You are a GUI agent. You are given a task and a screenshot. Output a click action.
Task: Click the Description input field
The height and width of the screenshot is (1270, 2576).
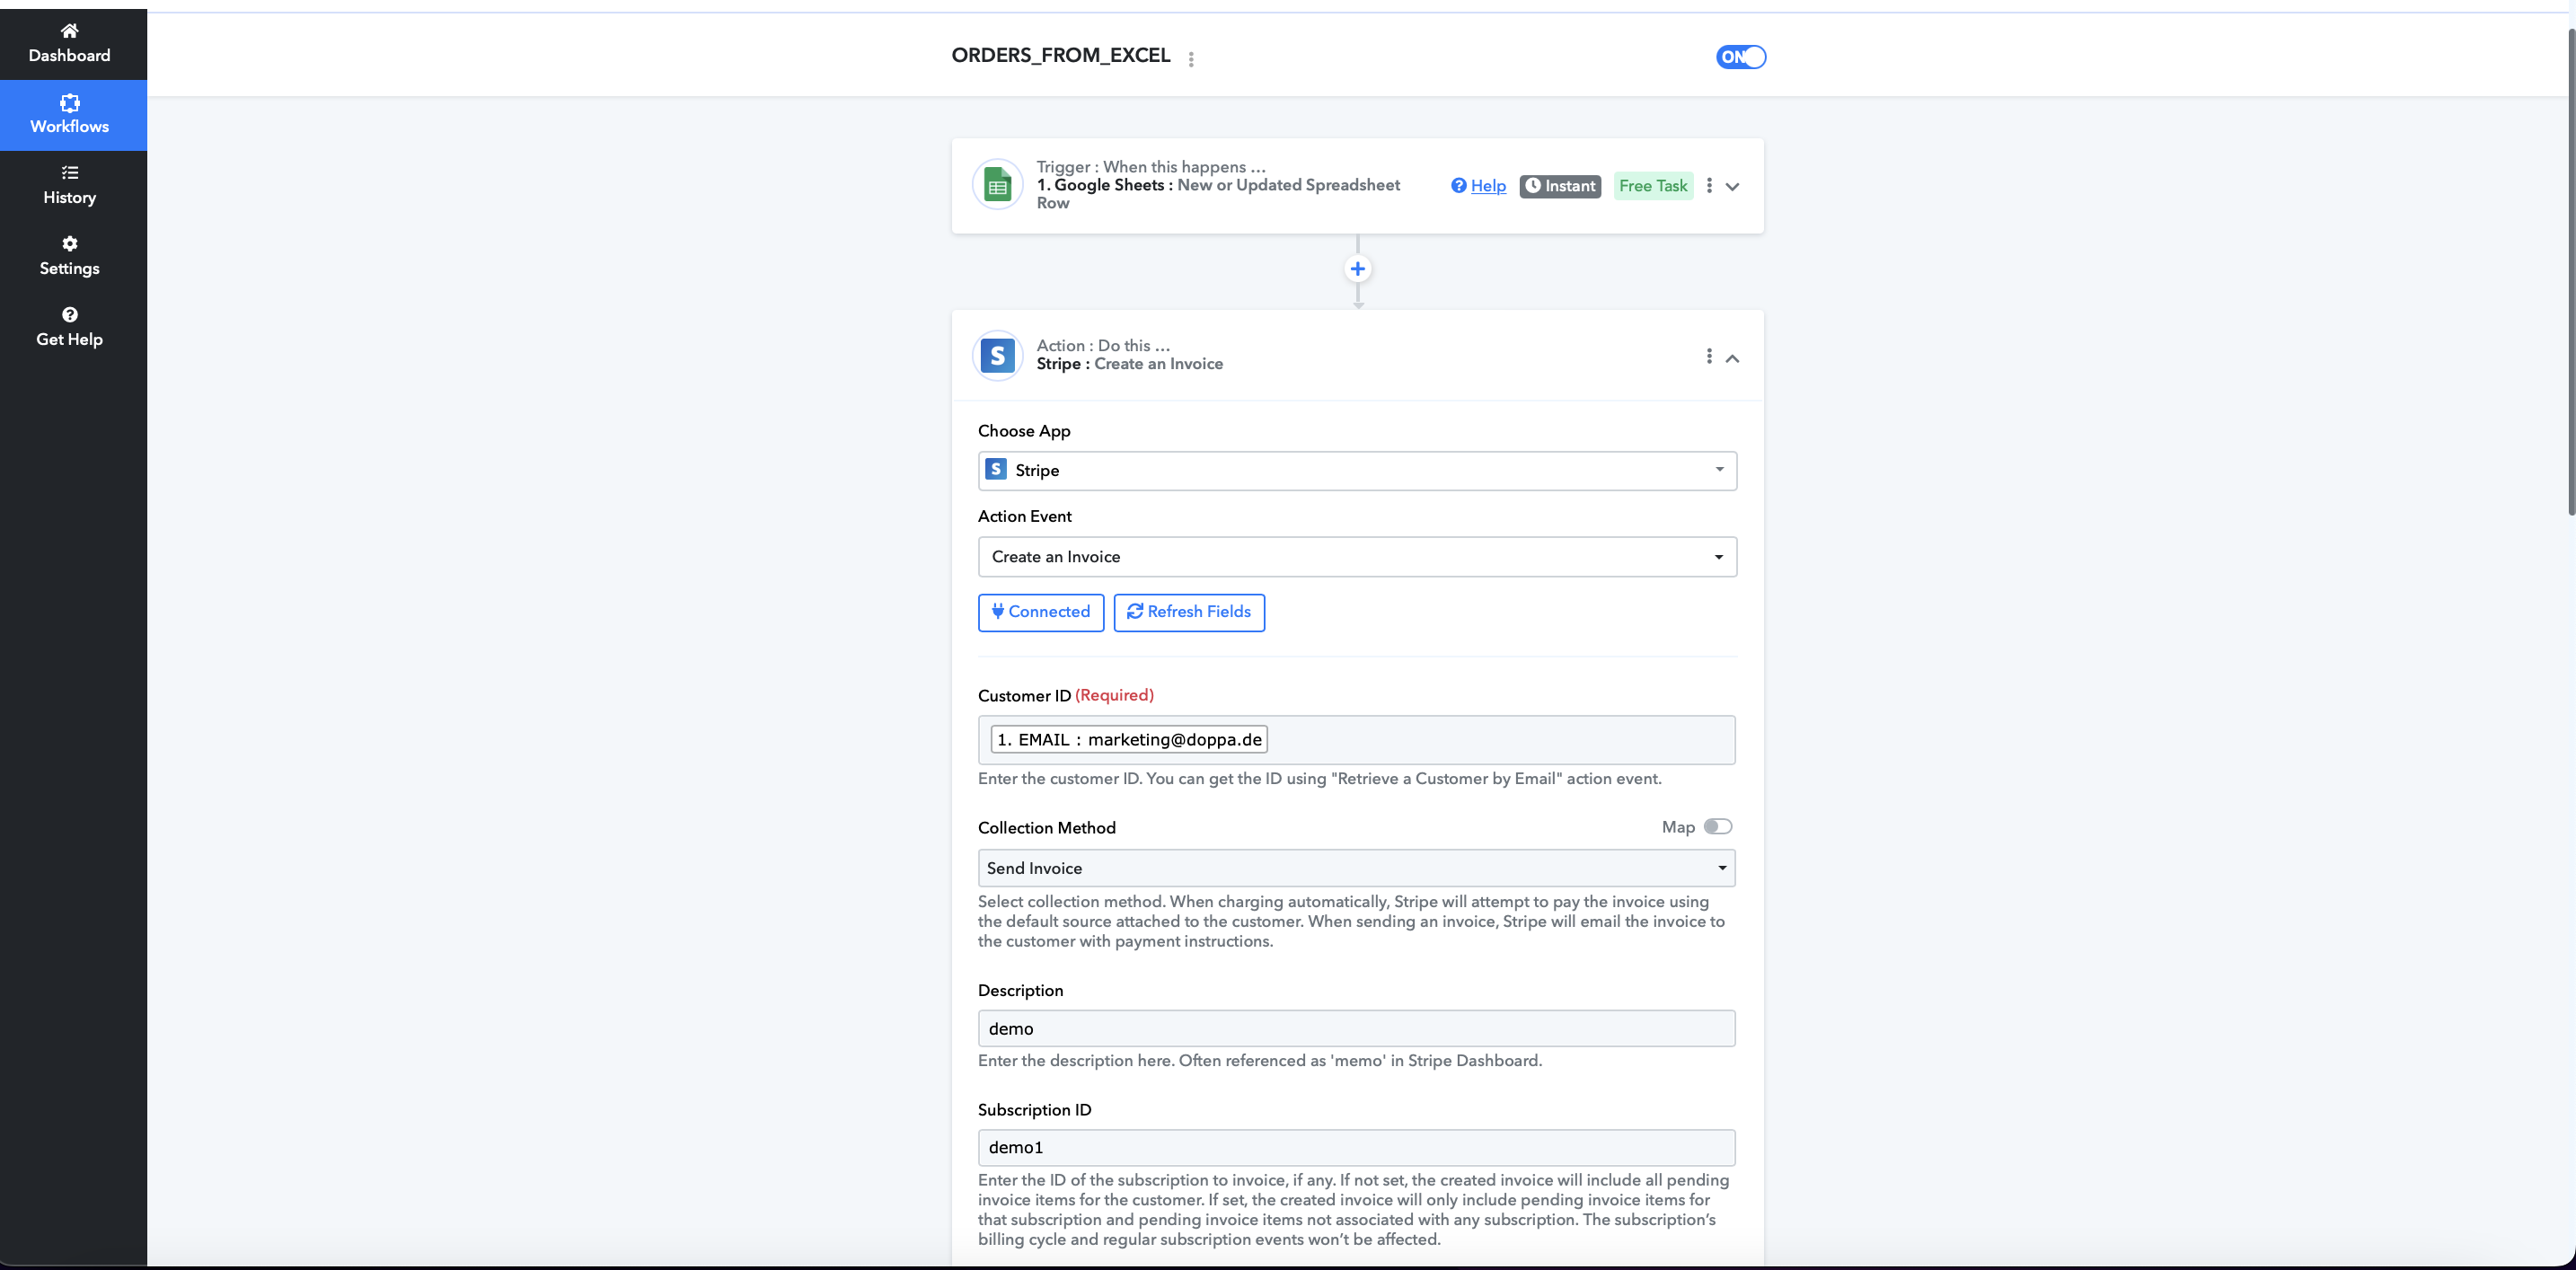[1356, 1029]
